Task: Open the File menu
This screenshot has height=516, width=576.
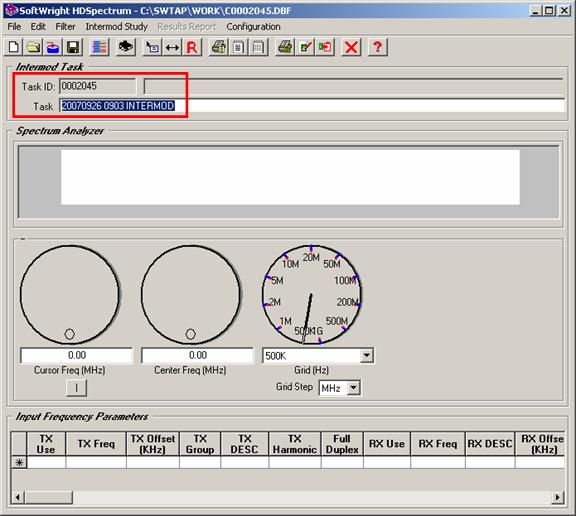Action: tap(14, 27)
